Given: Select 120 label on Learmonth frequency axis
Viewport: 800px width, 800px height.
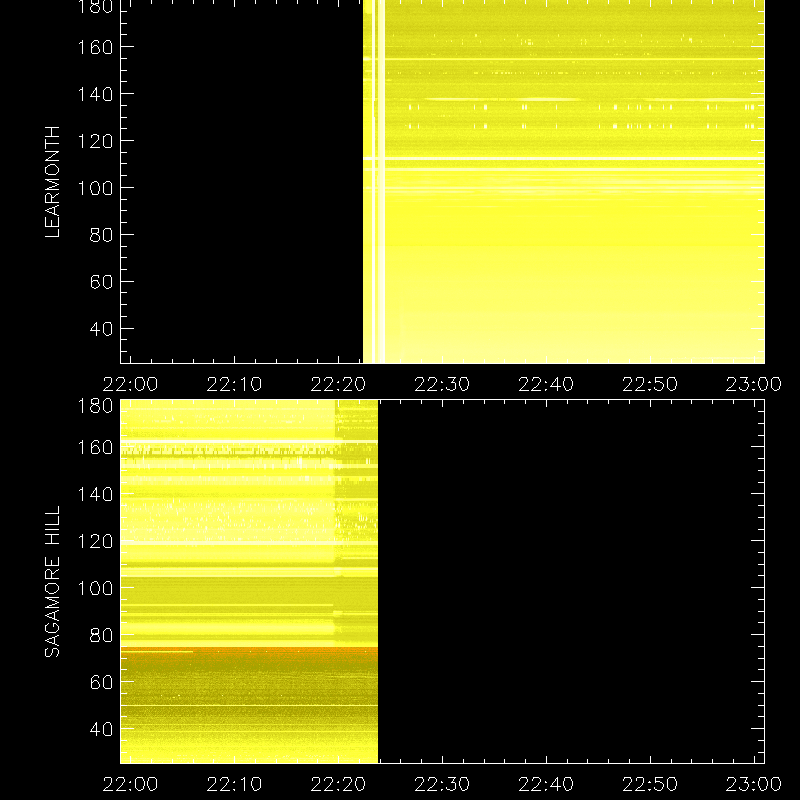Looking at the screenshot, I should click(x=95, y=141).
